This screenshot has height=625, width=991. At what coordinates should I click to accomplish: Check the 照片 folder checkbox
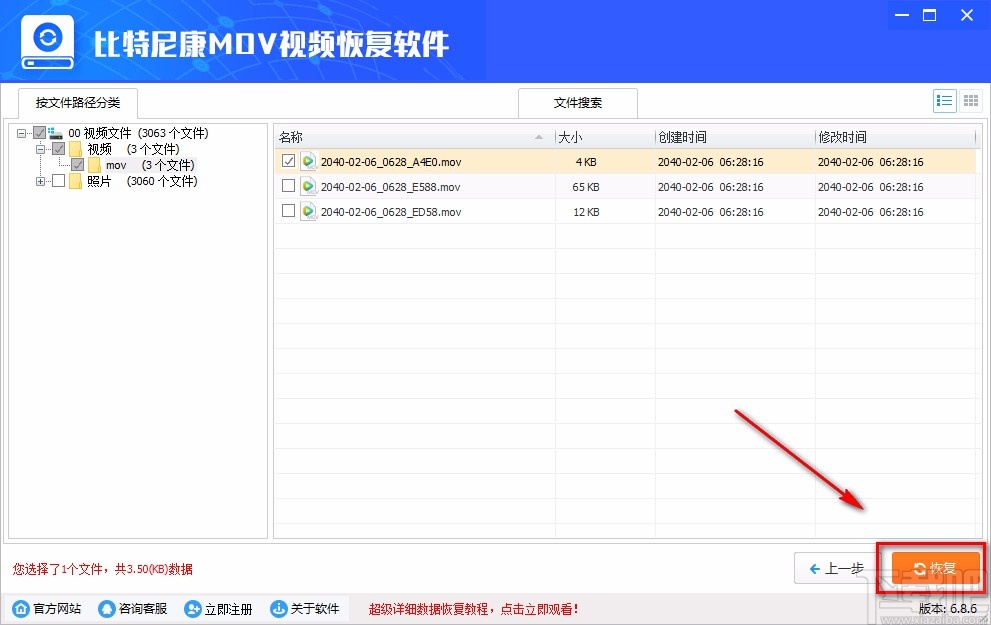point(57,181)
